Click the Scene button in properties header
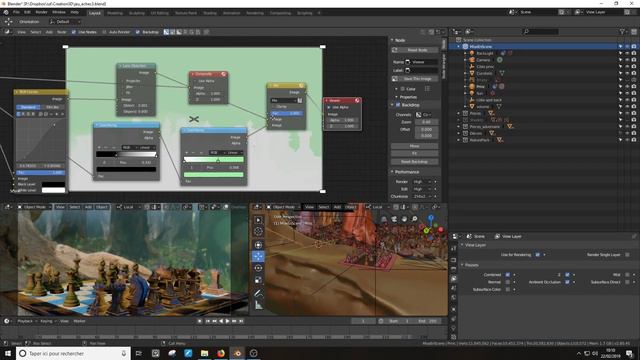Image resolution: width=640 pixels, height=360 pixels. pyautogui.click(x=476, y=236)
